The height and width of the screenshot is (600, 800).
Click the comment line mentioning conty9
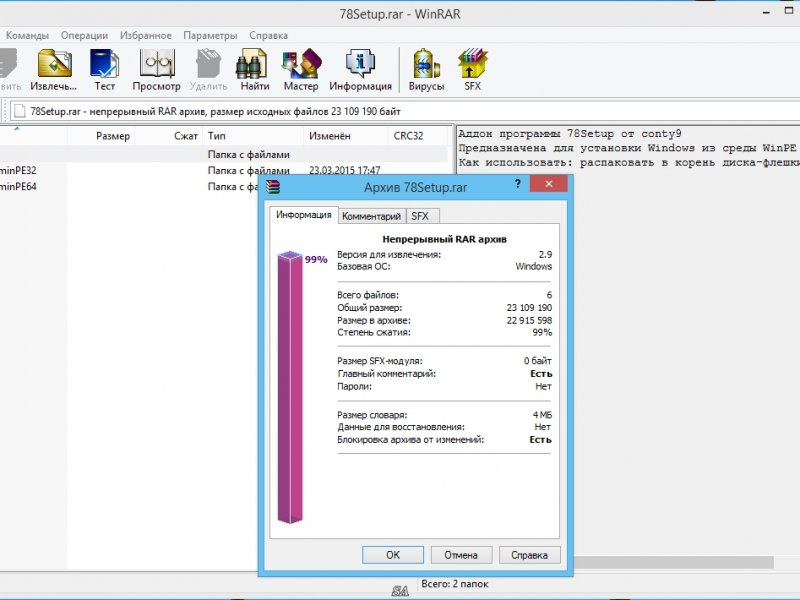coord(569,134)
